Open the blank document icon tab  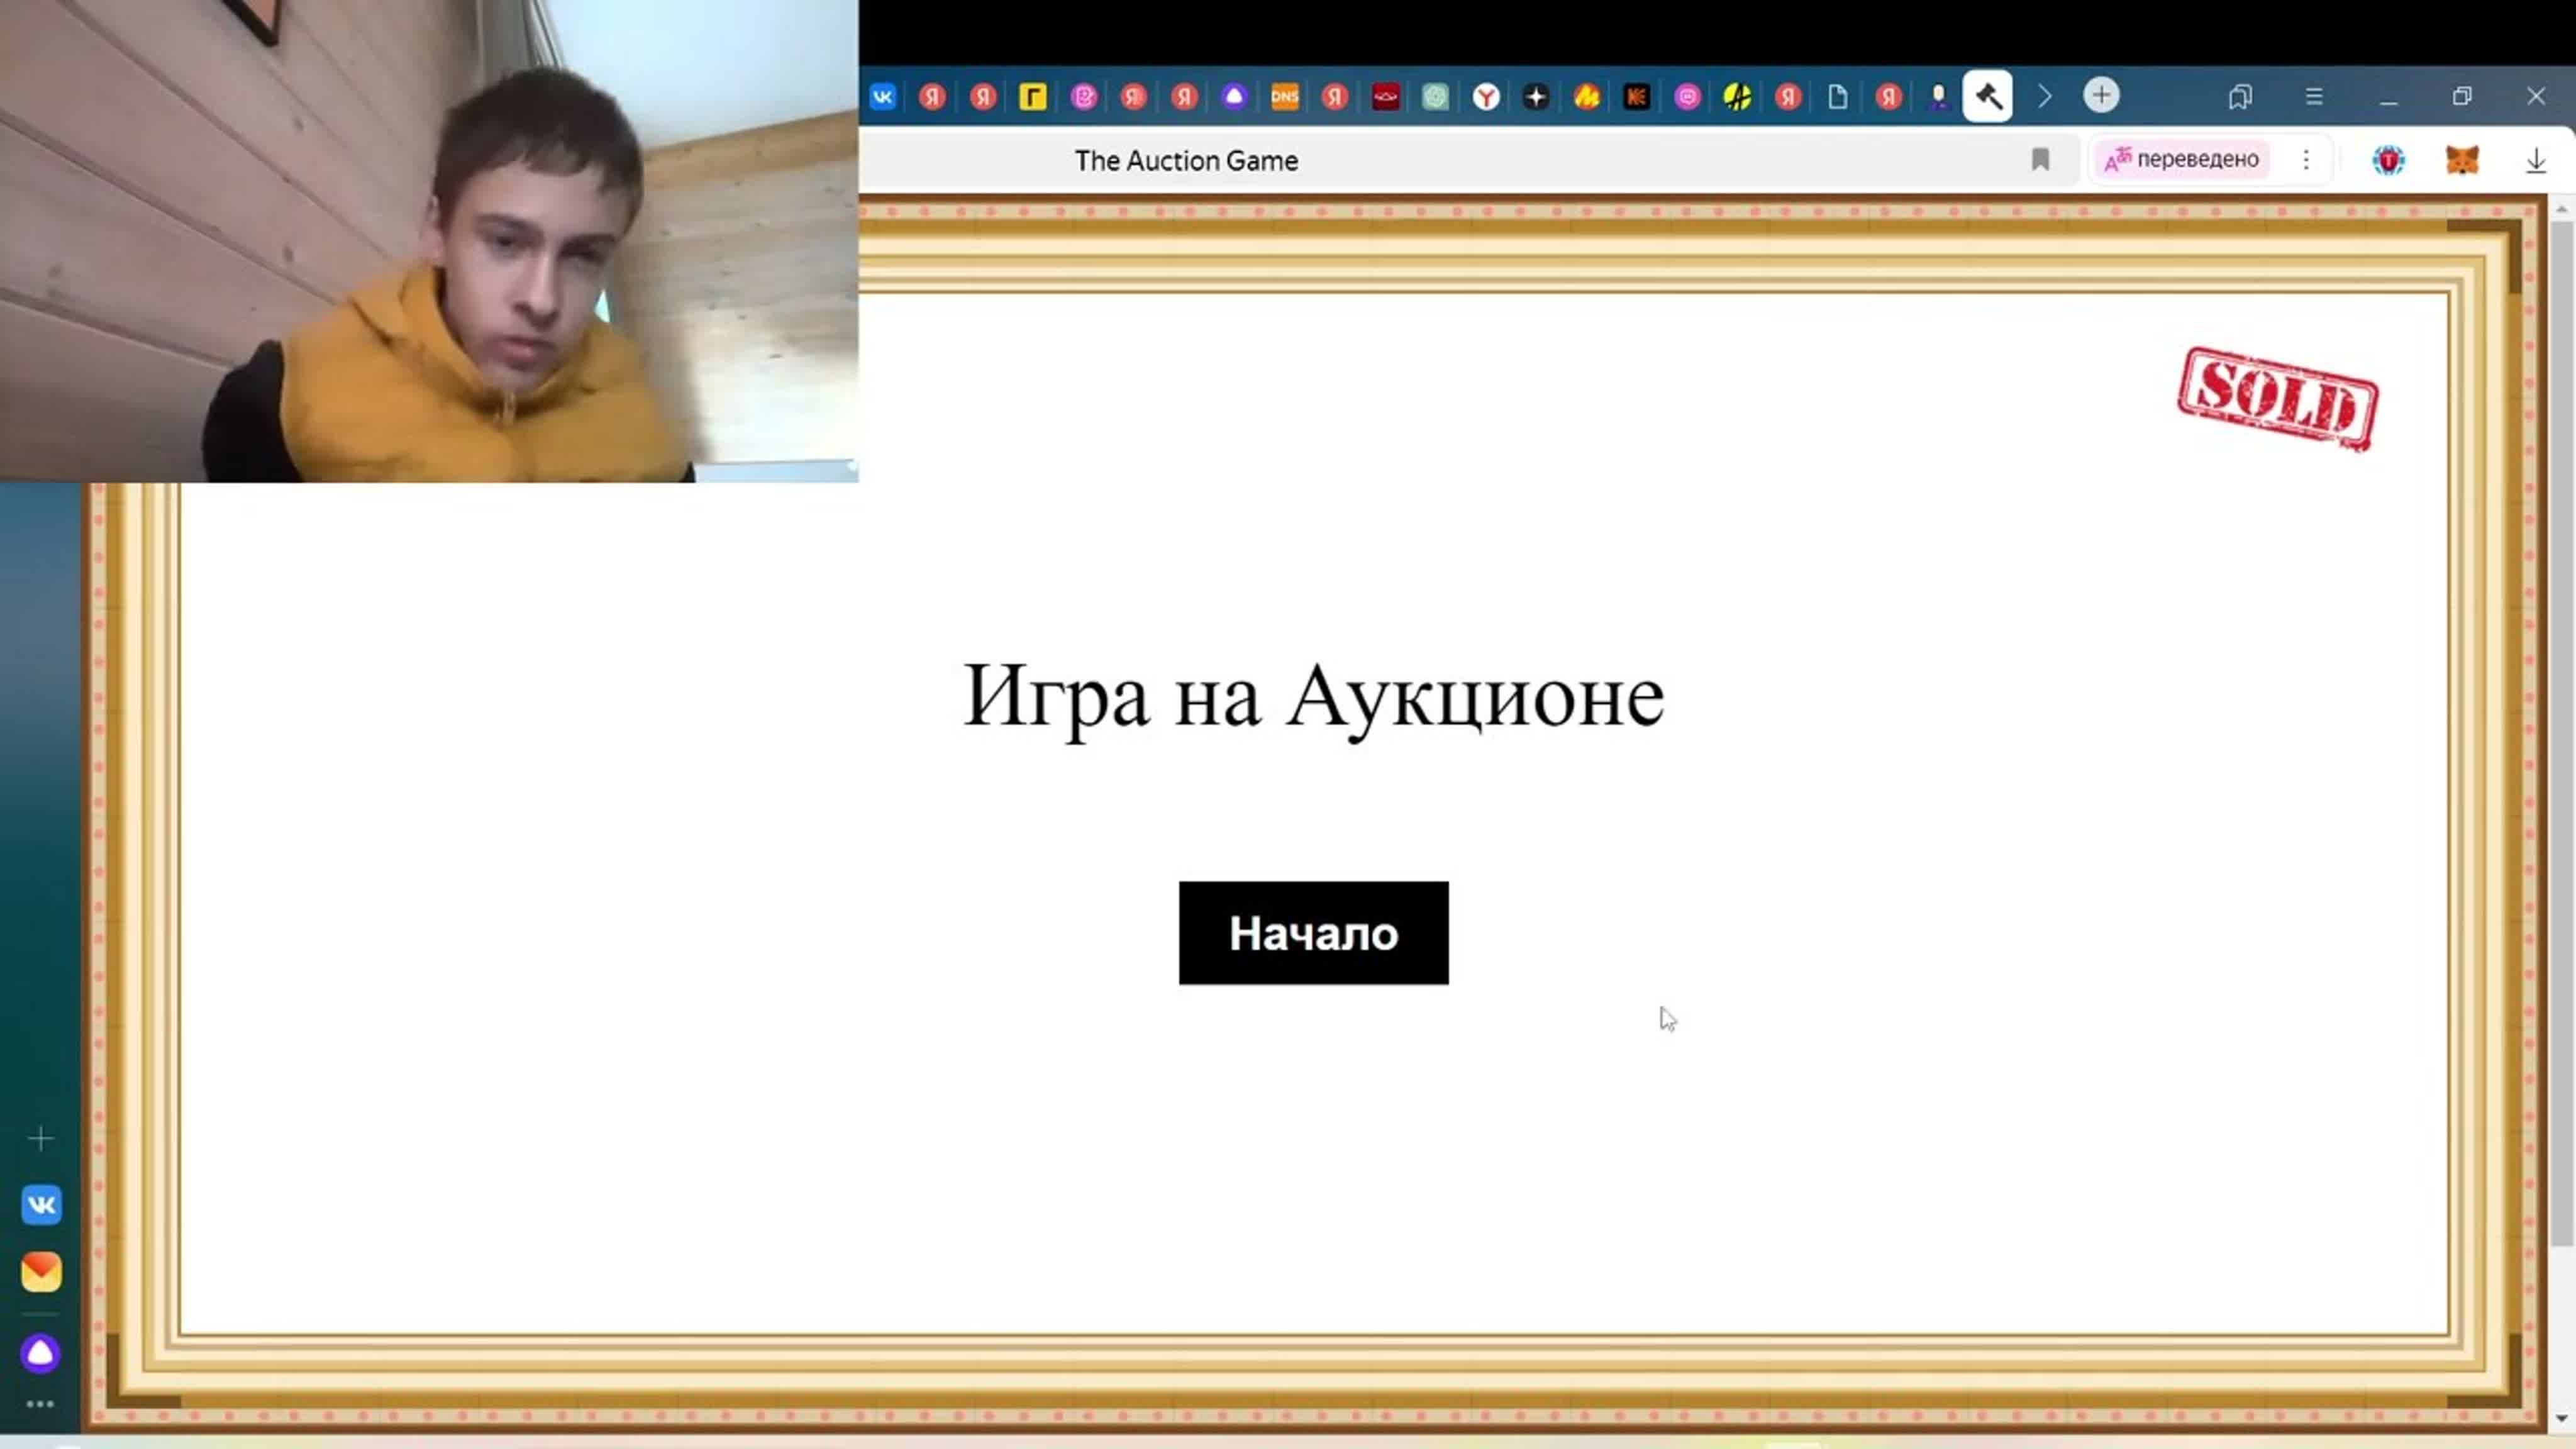coord(1838,96)
